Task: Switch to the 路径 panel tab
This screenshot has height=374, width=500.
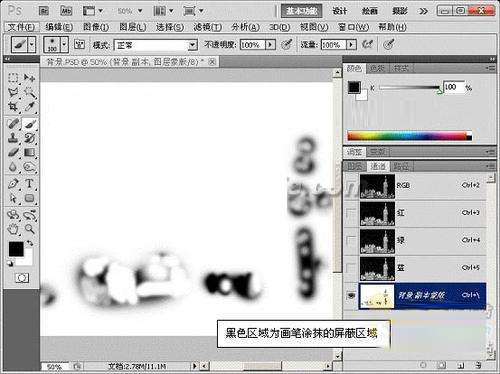Action: 401,166
